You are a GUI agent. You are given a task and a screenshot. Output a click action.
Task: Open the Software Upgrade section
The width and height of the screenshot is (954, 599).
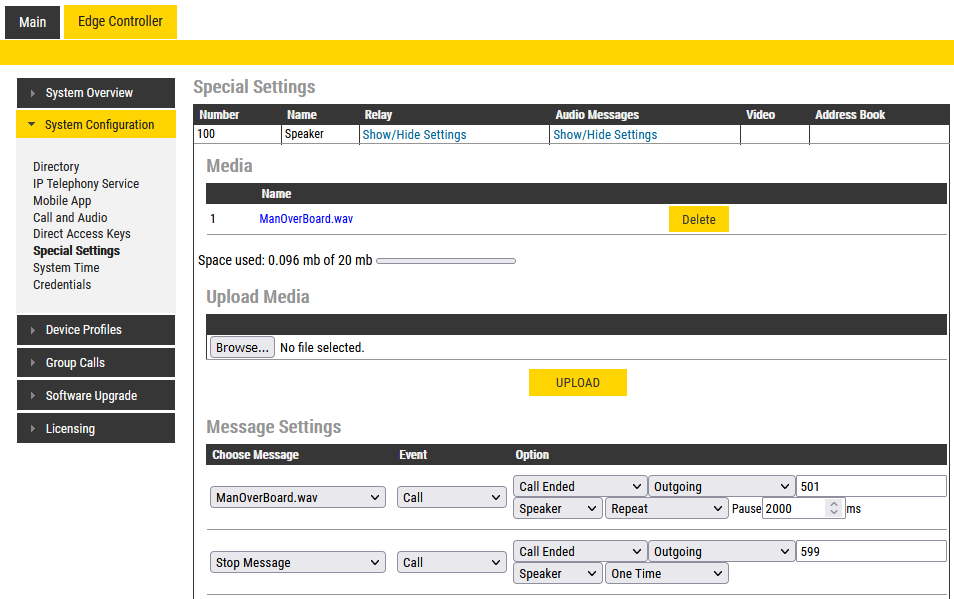(96, 396)
